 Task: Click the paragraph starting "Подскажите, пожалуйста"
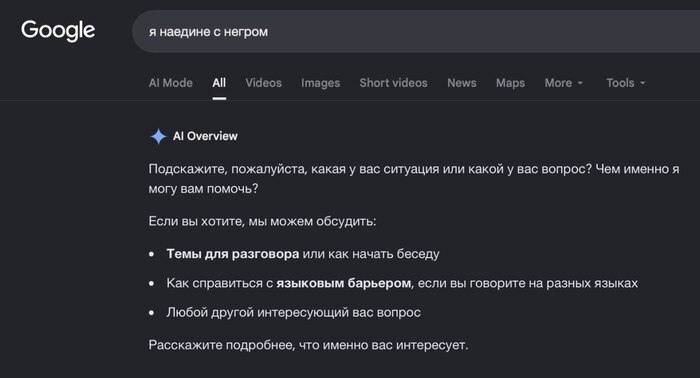tap(414, 179)
